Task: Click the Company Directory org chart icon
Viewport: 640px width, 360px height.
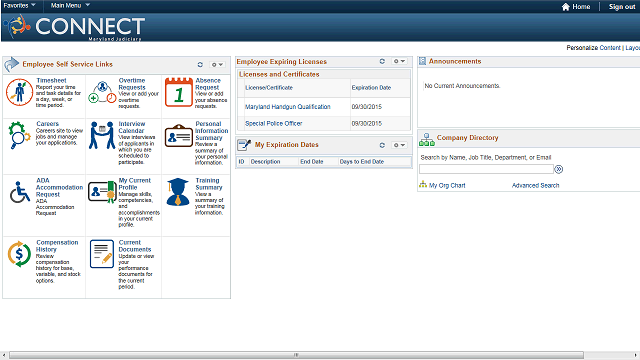Action: (427, 140)
